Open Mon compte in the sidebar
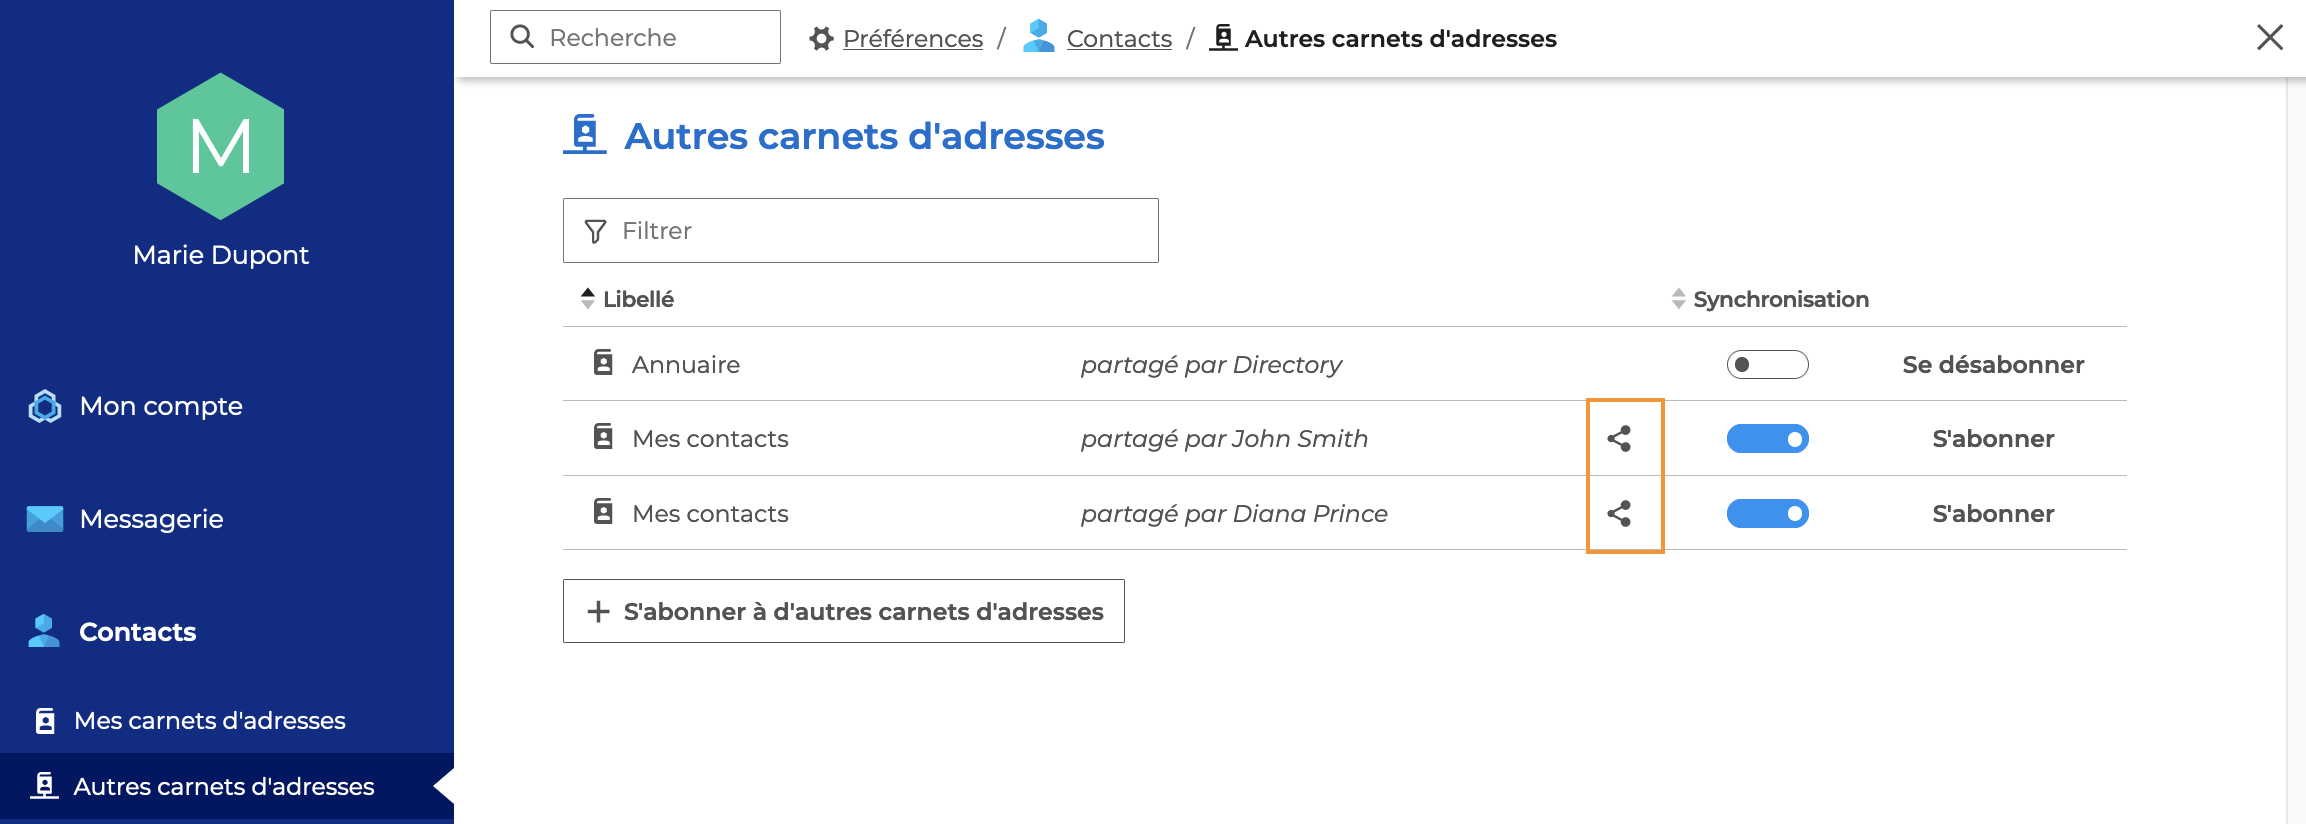The height and width of the screenshot is (824, 2306). 160,406
